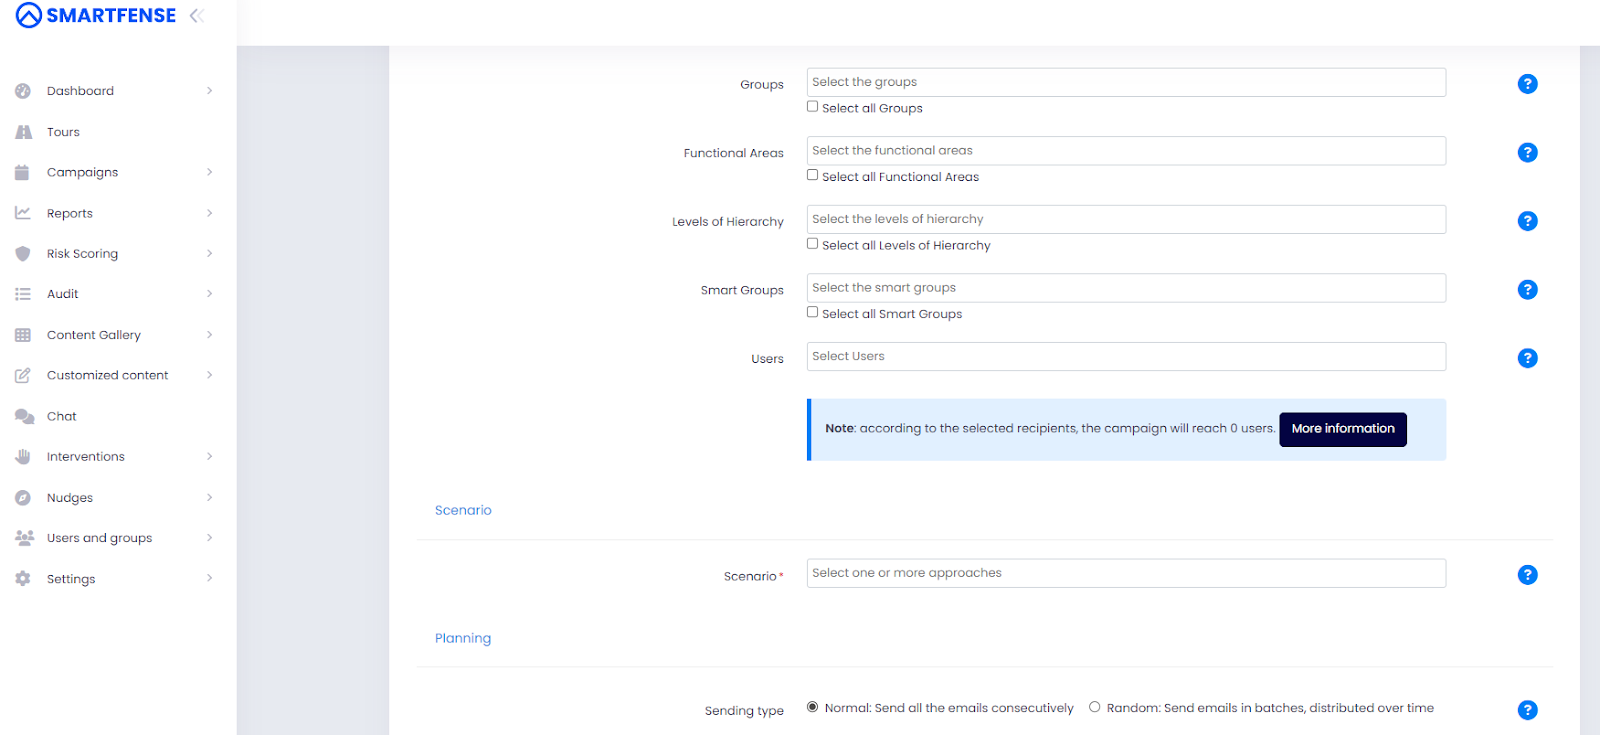The height and width of the screenshot is (735, 1600).
Task: Open the Campaigns menu item
Action: coord(82,173)
